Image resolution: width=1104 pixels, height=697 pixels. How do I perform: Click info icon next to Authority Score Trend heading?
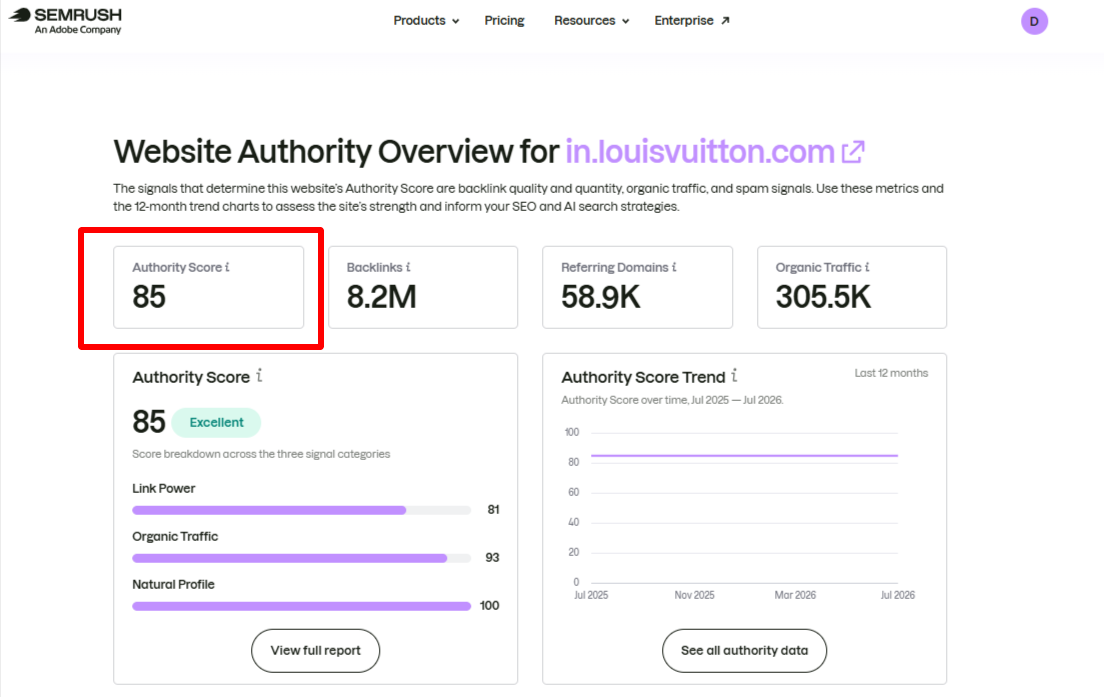pos(734,375)
